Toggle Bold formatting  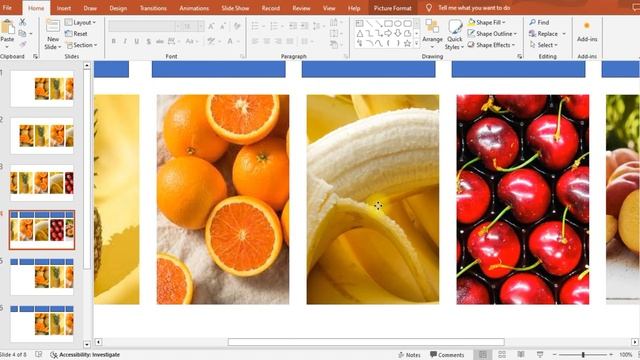[x=113, y=41]
